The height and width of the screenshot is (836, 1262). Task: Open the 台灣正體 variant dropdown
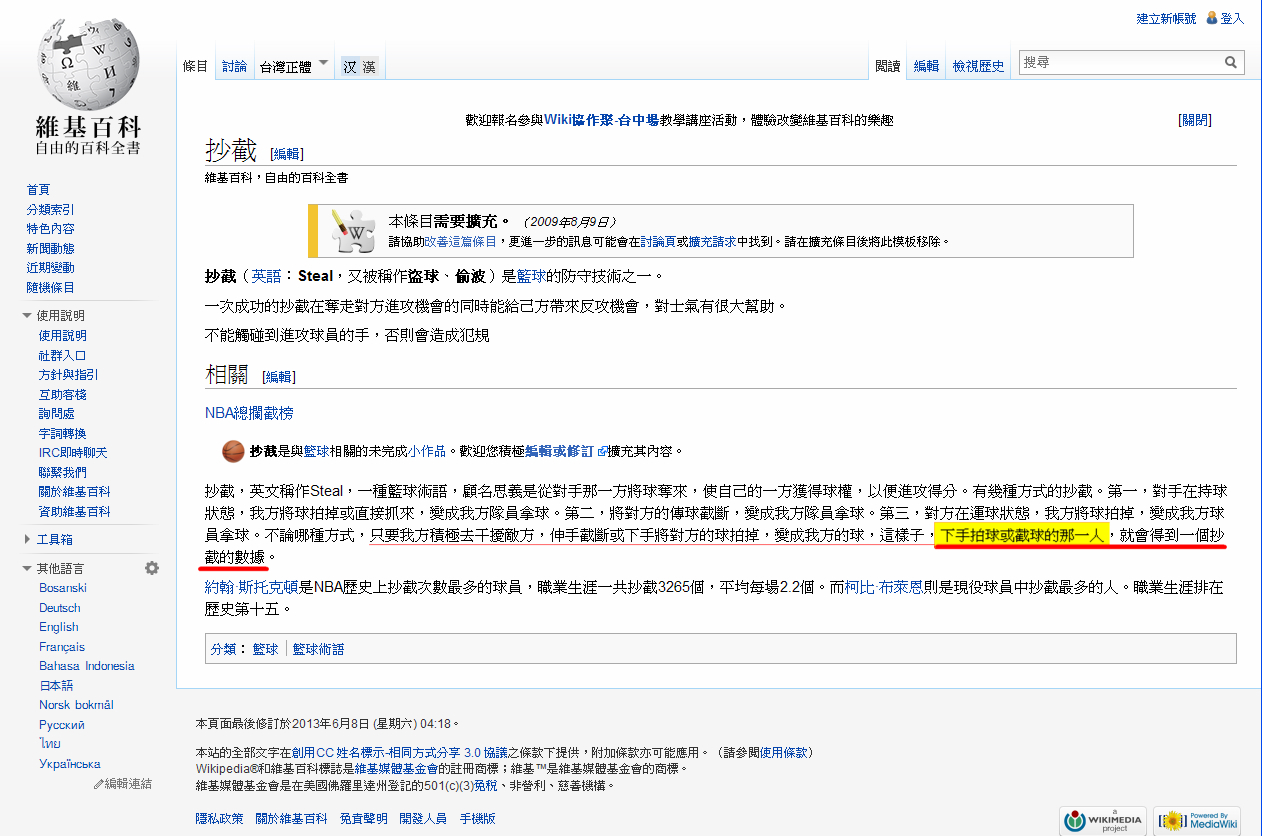[x=293, y=66]
